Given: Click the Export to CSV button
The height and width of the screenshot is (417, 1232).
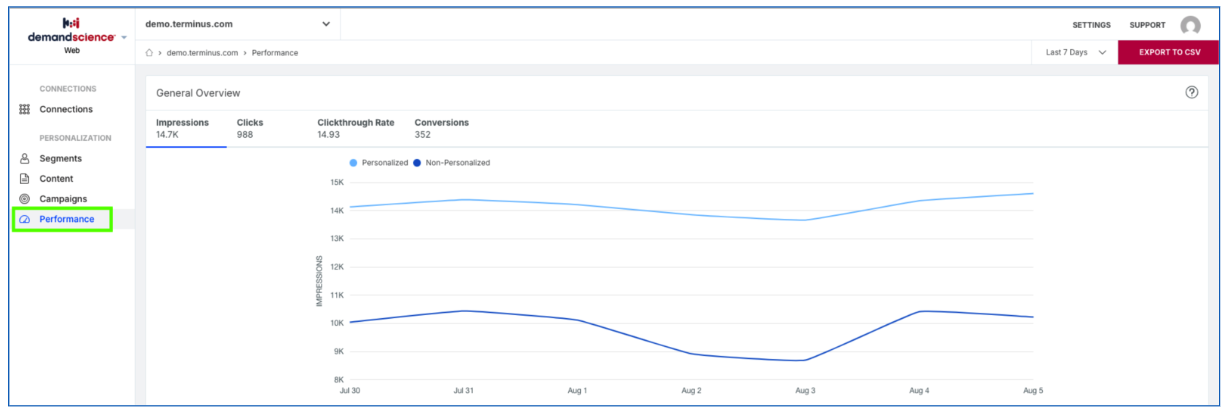Looking at the screenshot, I should tap(1170, 53).
